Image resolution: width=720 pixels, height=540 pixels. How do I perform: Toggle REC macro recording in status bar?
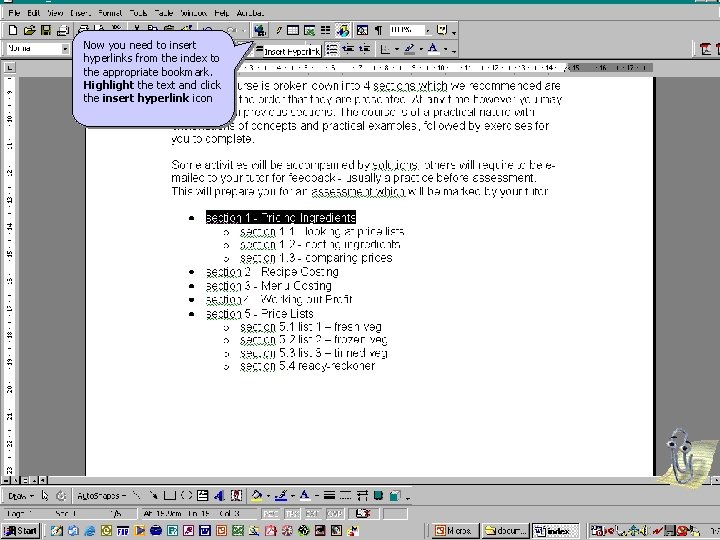270,514
